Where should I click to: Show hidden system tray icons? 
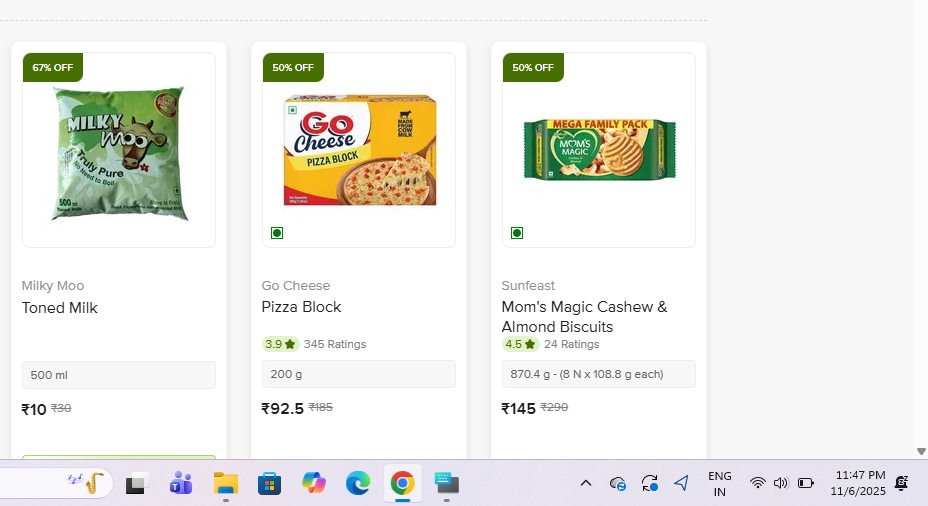pos(586,484)
